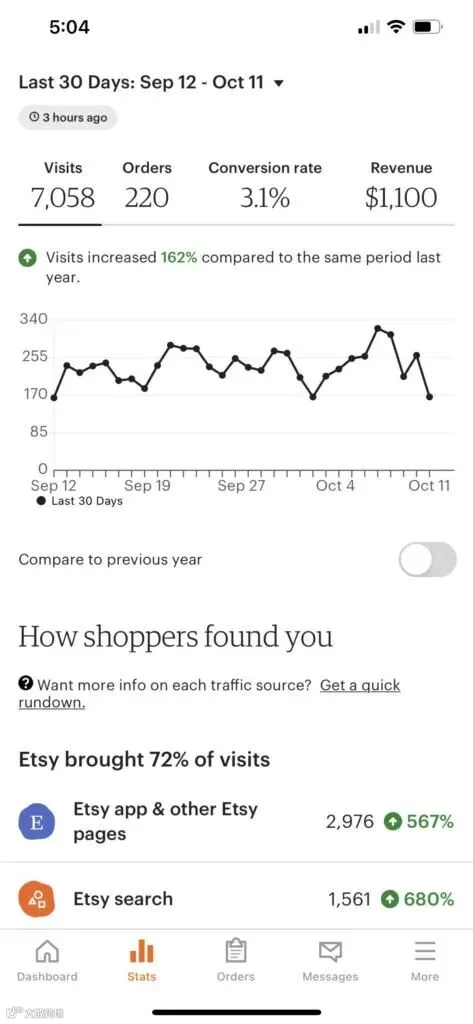Select the Orders metric tab

click(x=146, y=185)
